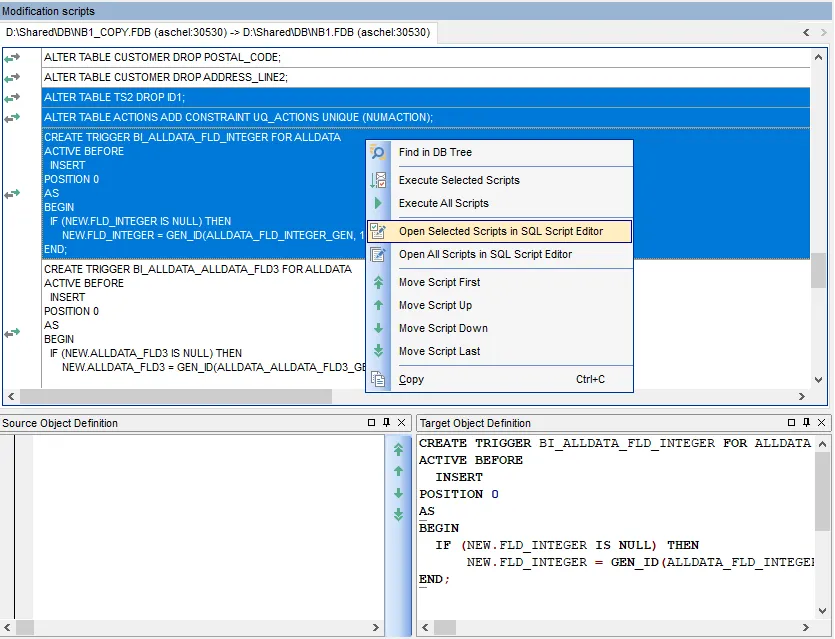Click Source Definition horizontal scroll right arrow
Screen dimensions: 835x639
click(376, 627)
